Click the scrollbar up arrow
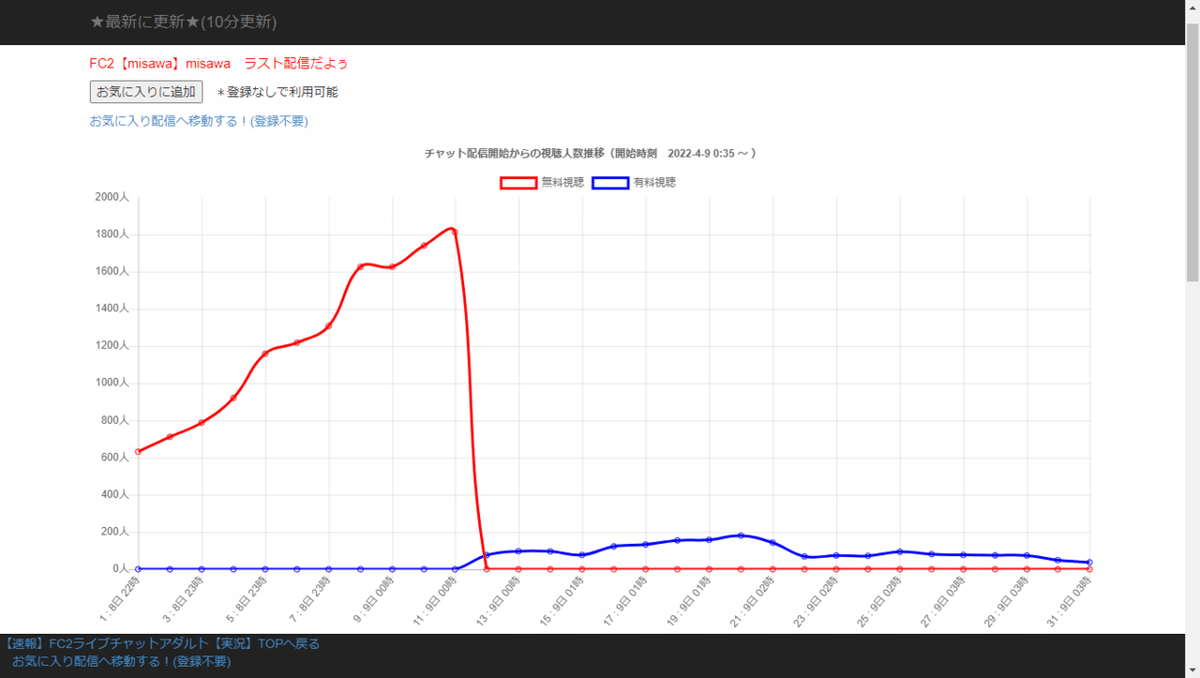1200x678 pixels. 1191,8
